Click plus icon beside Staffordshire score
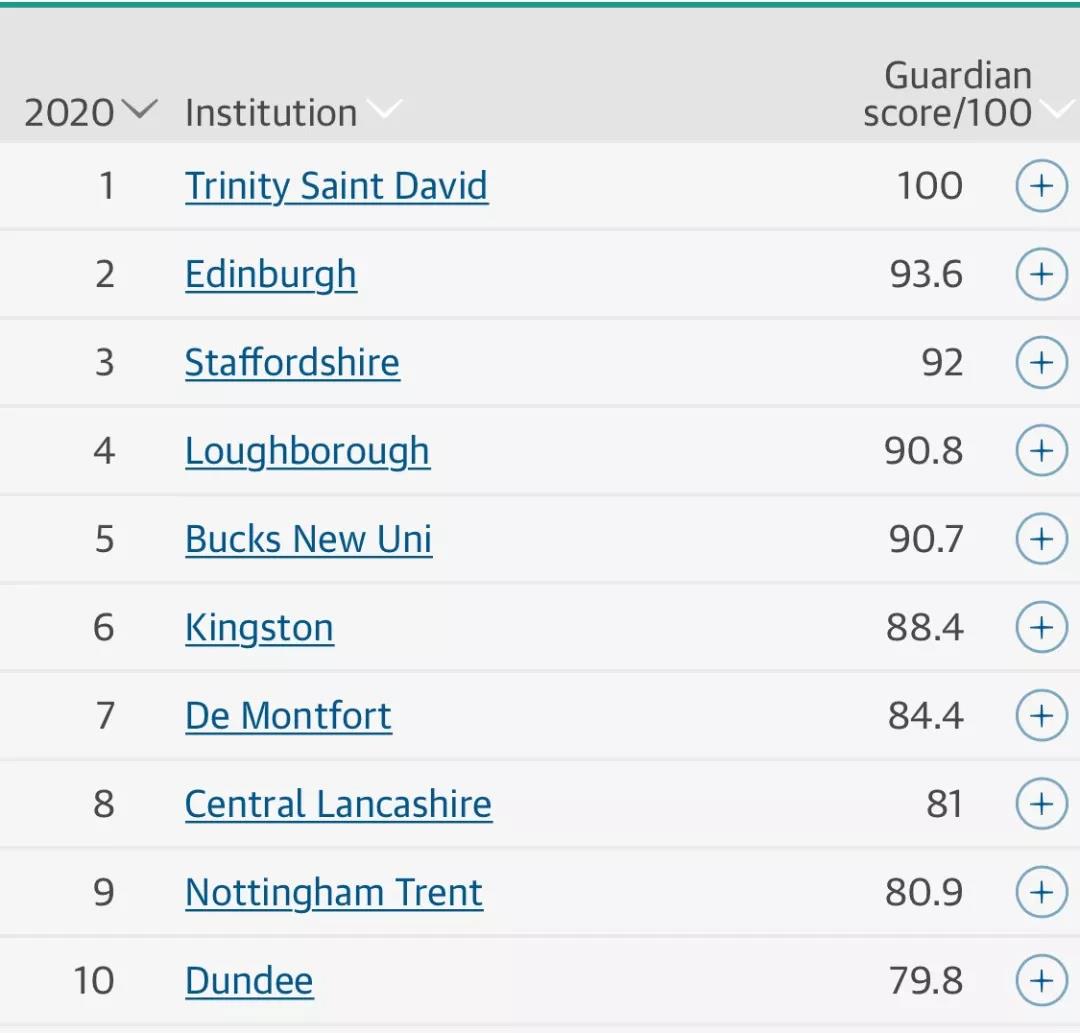 tap(1041, 362)
